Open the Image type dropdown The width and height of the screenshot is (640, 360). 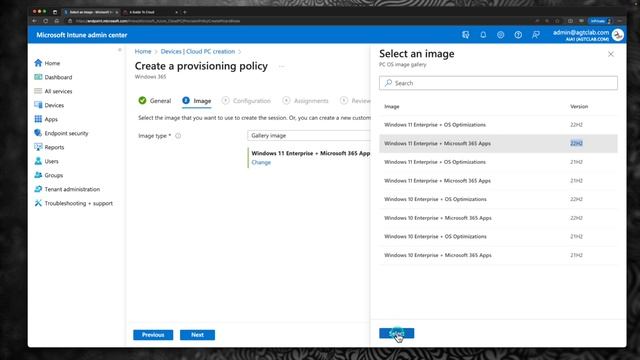tap(308, 136)
